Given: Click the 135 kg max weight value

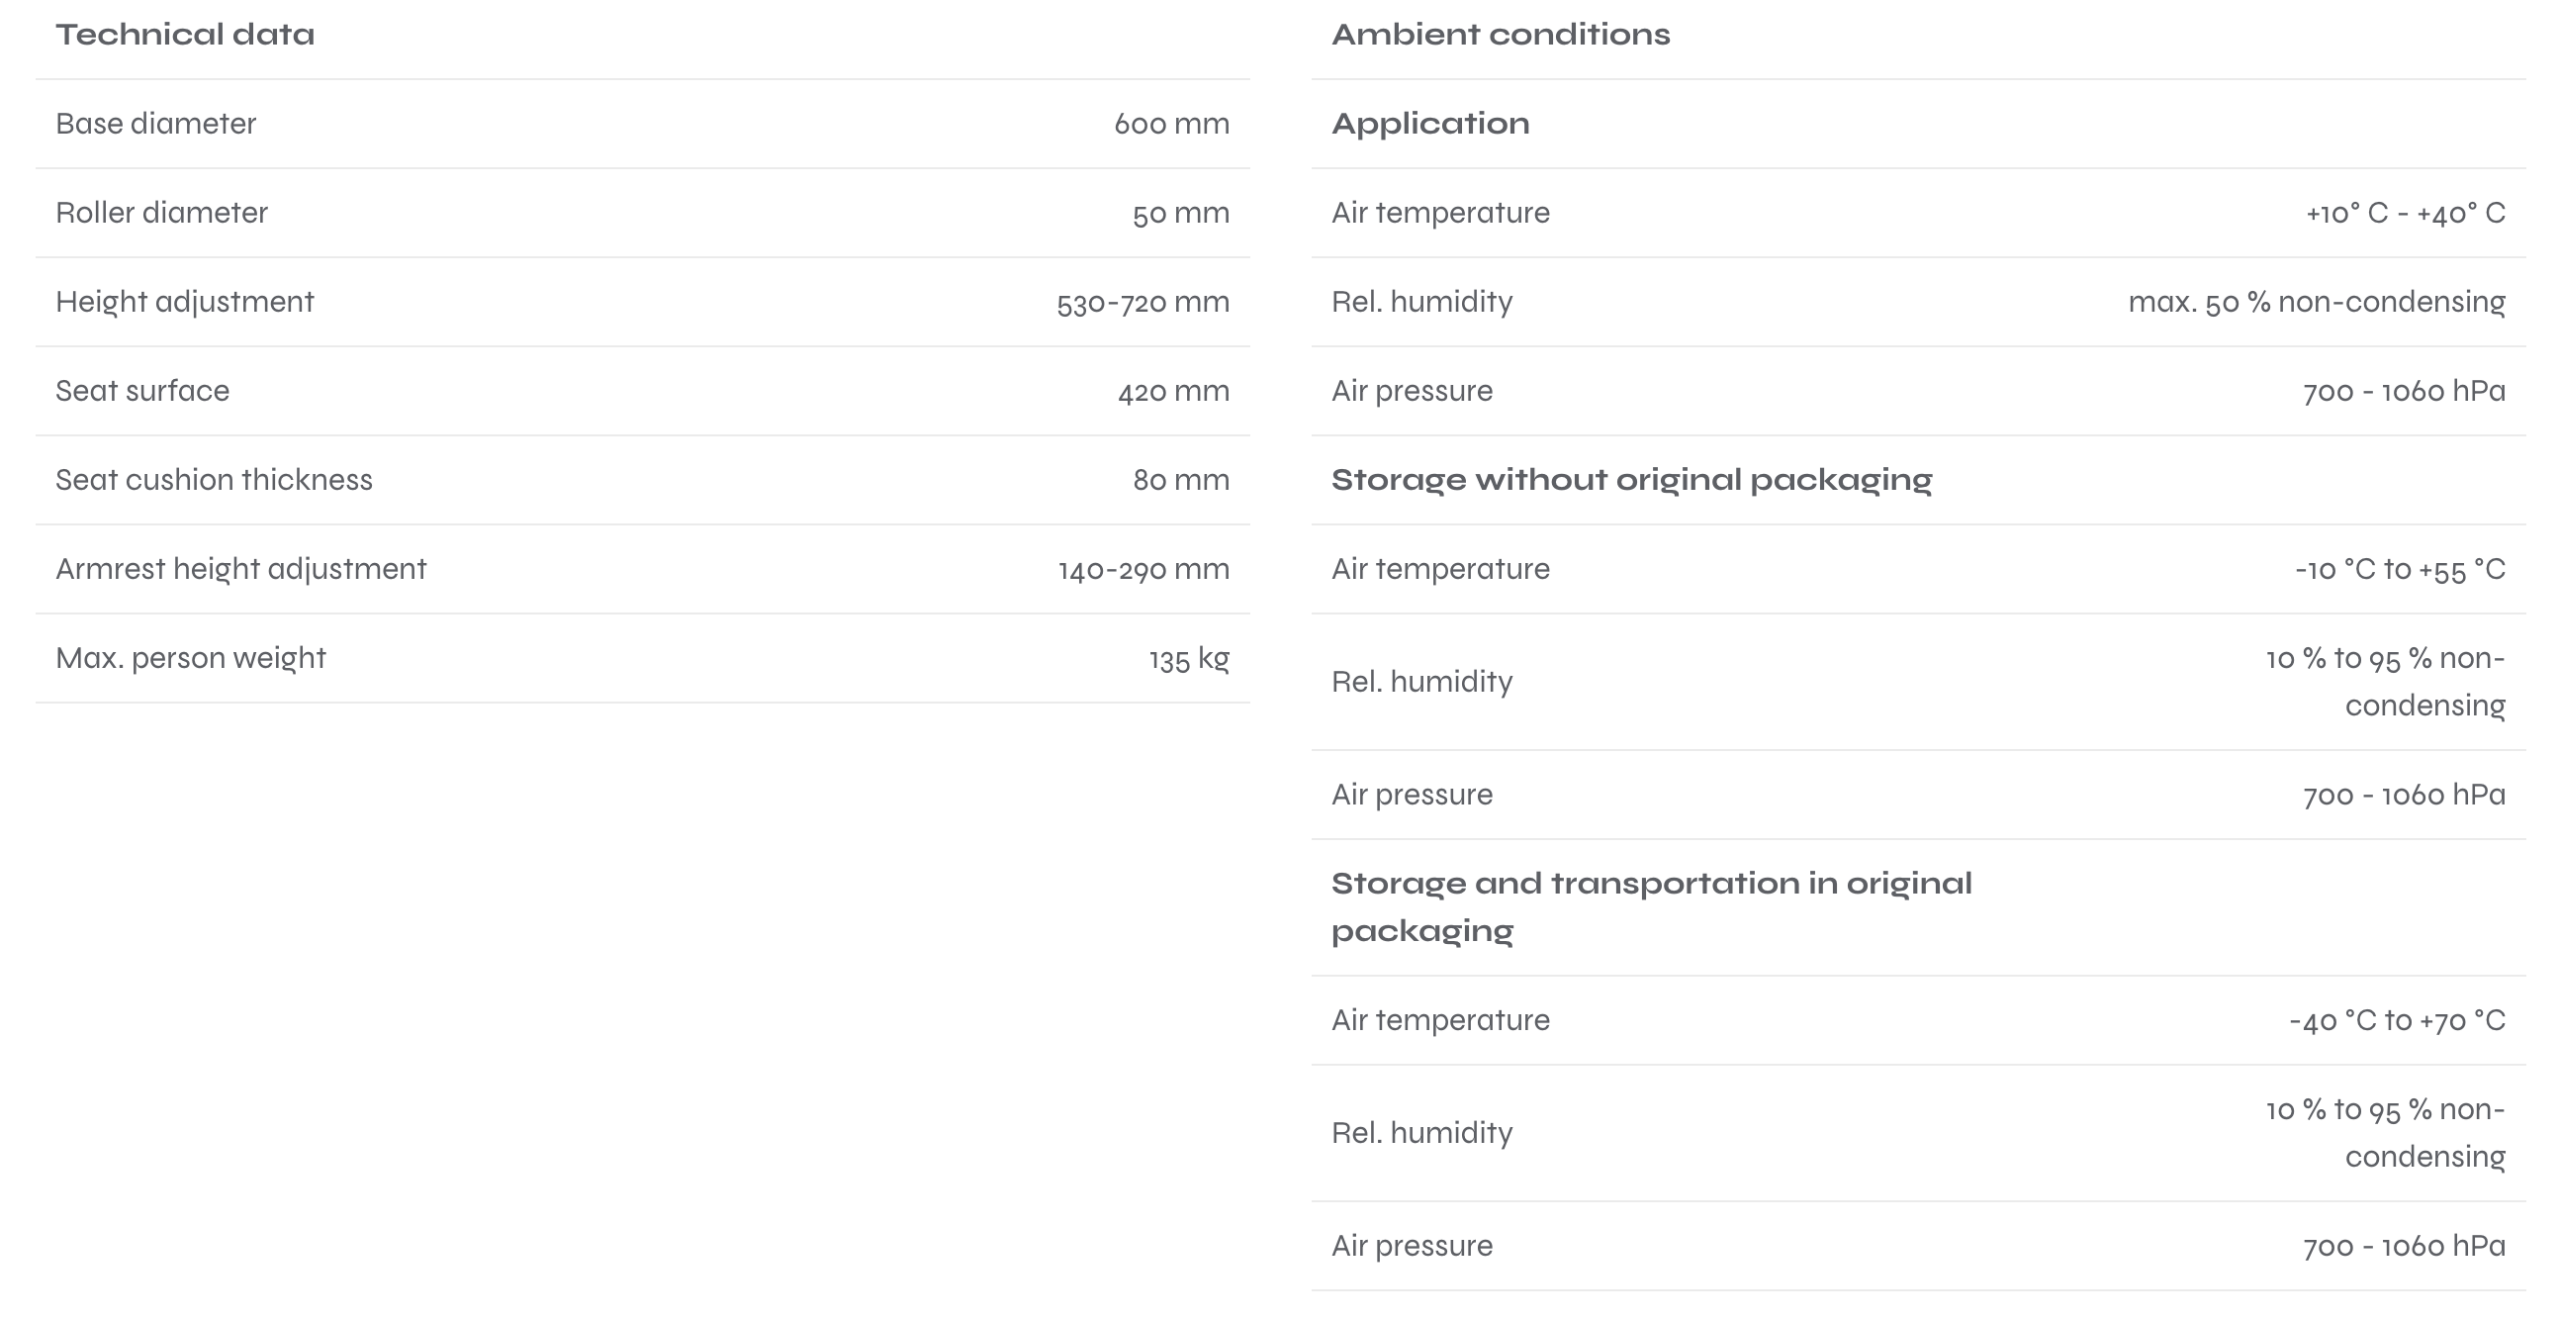Looking at the screenshot, I should coord(1188,658).
